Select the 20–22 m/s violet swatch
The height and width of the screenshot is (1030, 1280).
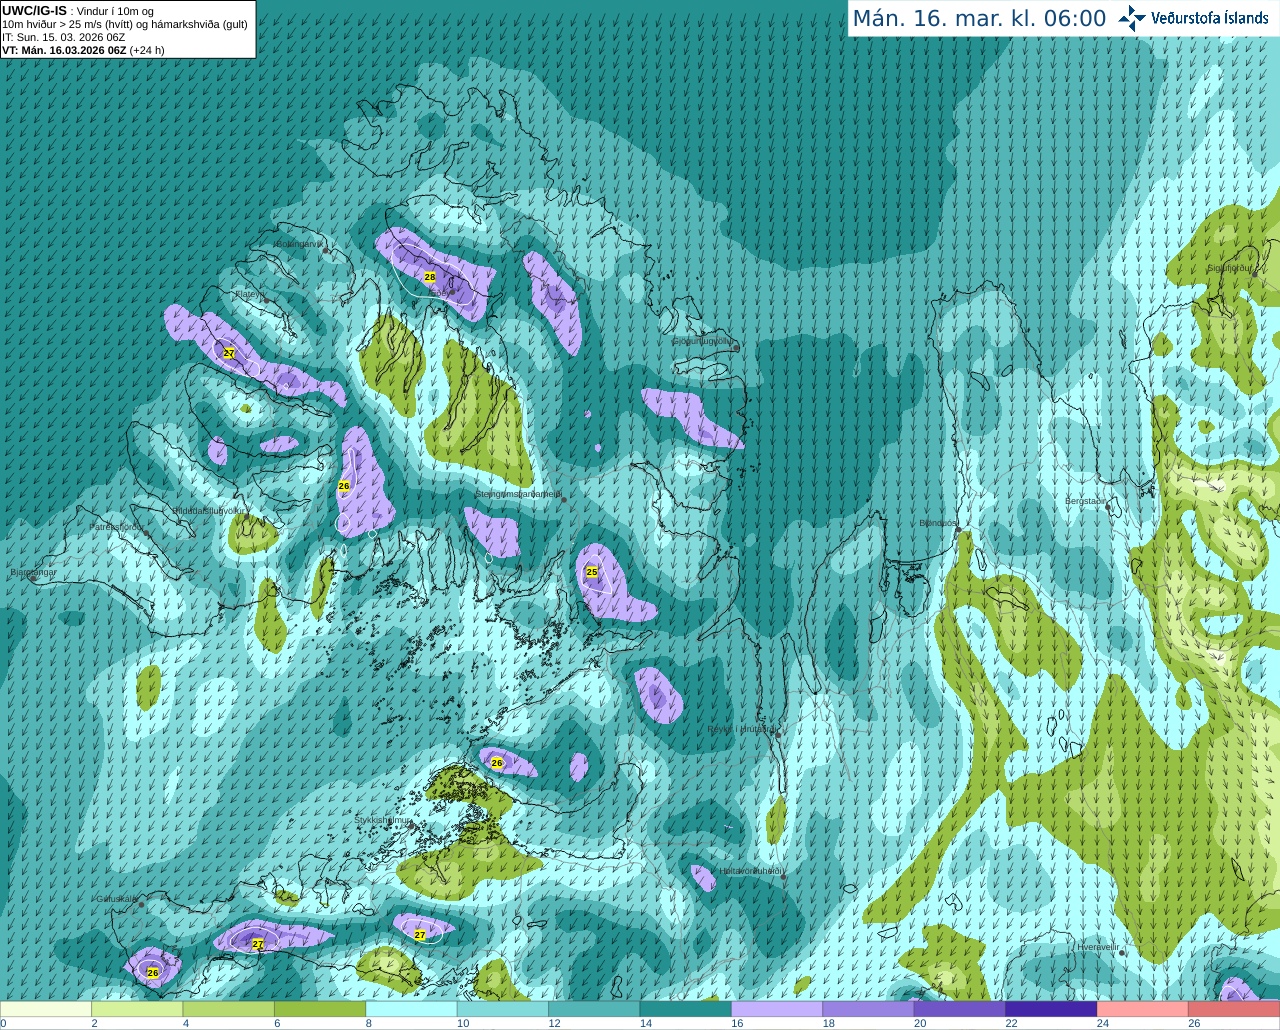[x=960, y=1009]
